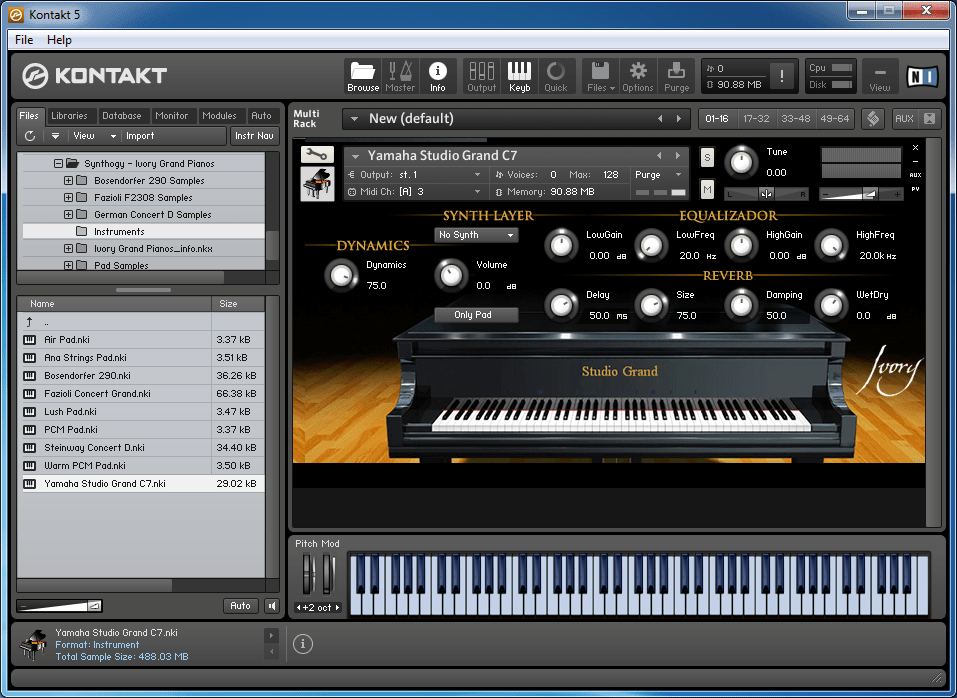Mute the Yamaha Studio Grand C7 instrument
Viewport: 957px width, 698px height.
(707, 190)
